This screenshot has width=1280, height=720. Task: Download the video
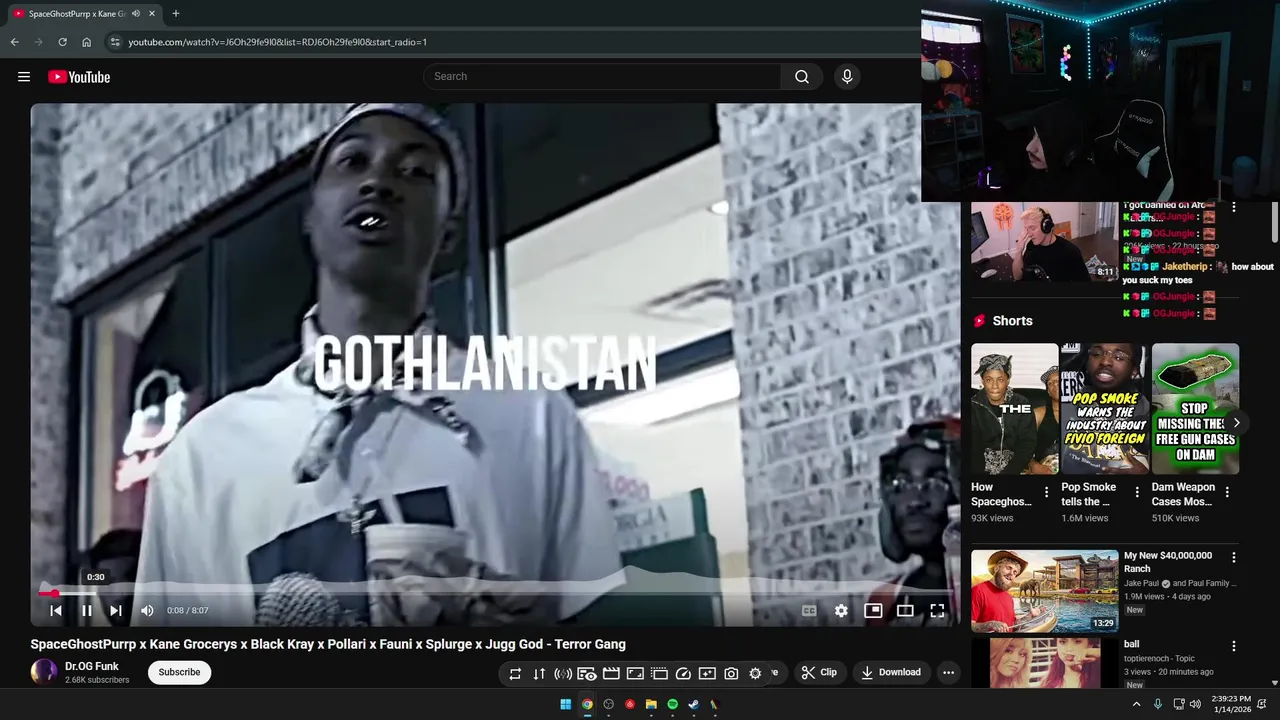tap(891, 673)
